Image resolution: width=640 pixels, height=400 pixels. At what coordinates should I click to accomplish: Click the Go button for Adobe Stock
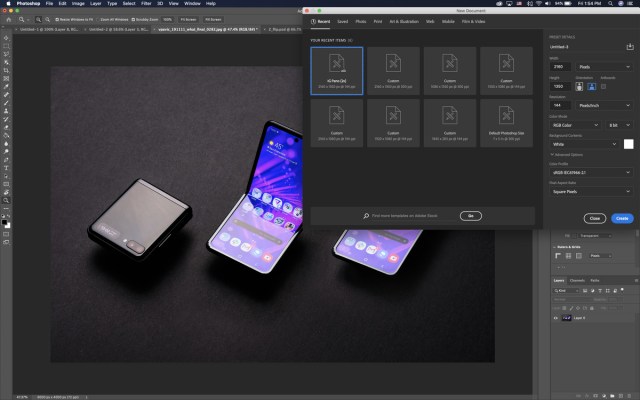click(x=471, y=216)
